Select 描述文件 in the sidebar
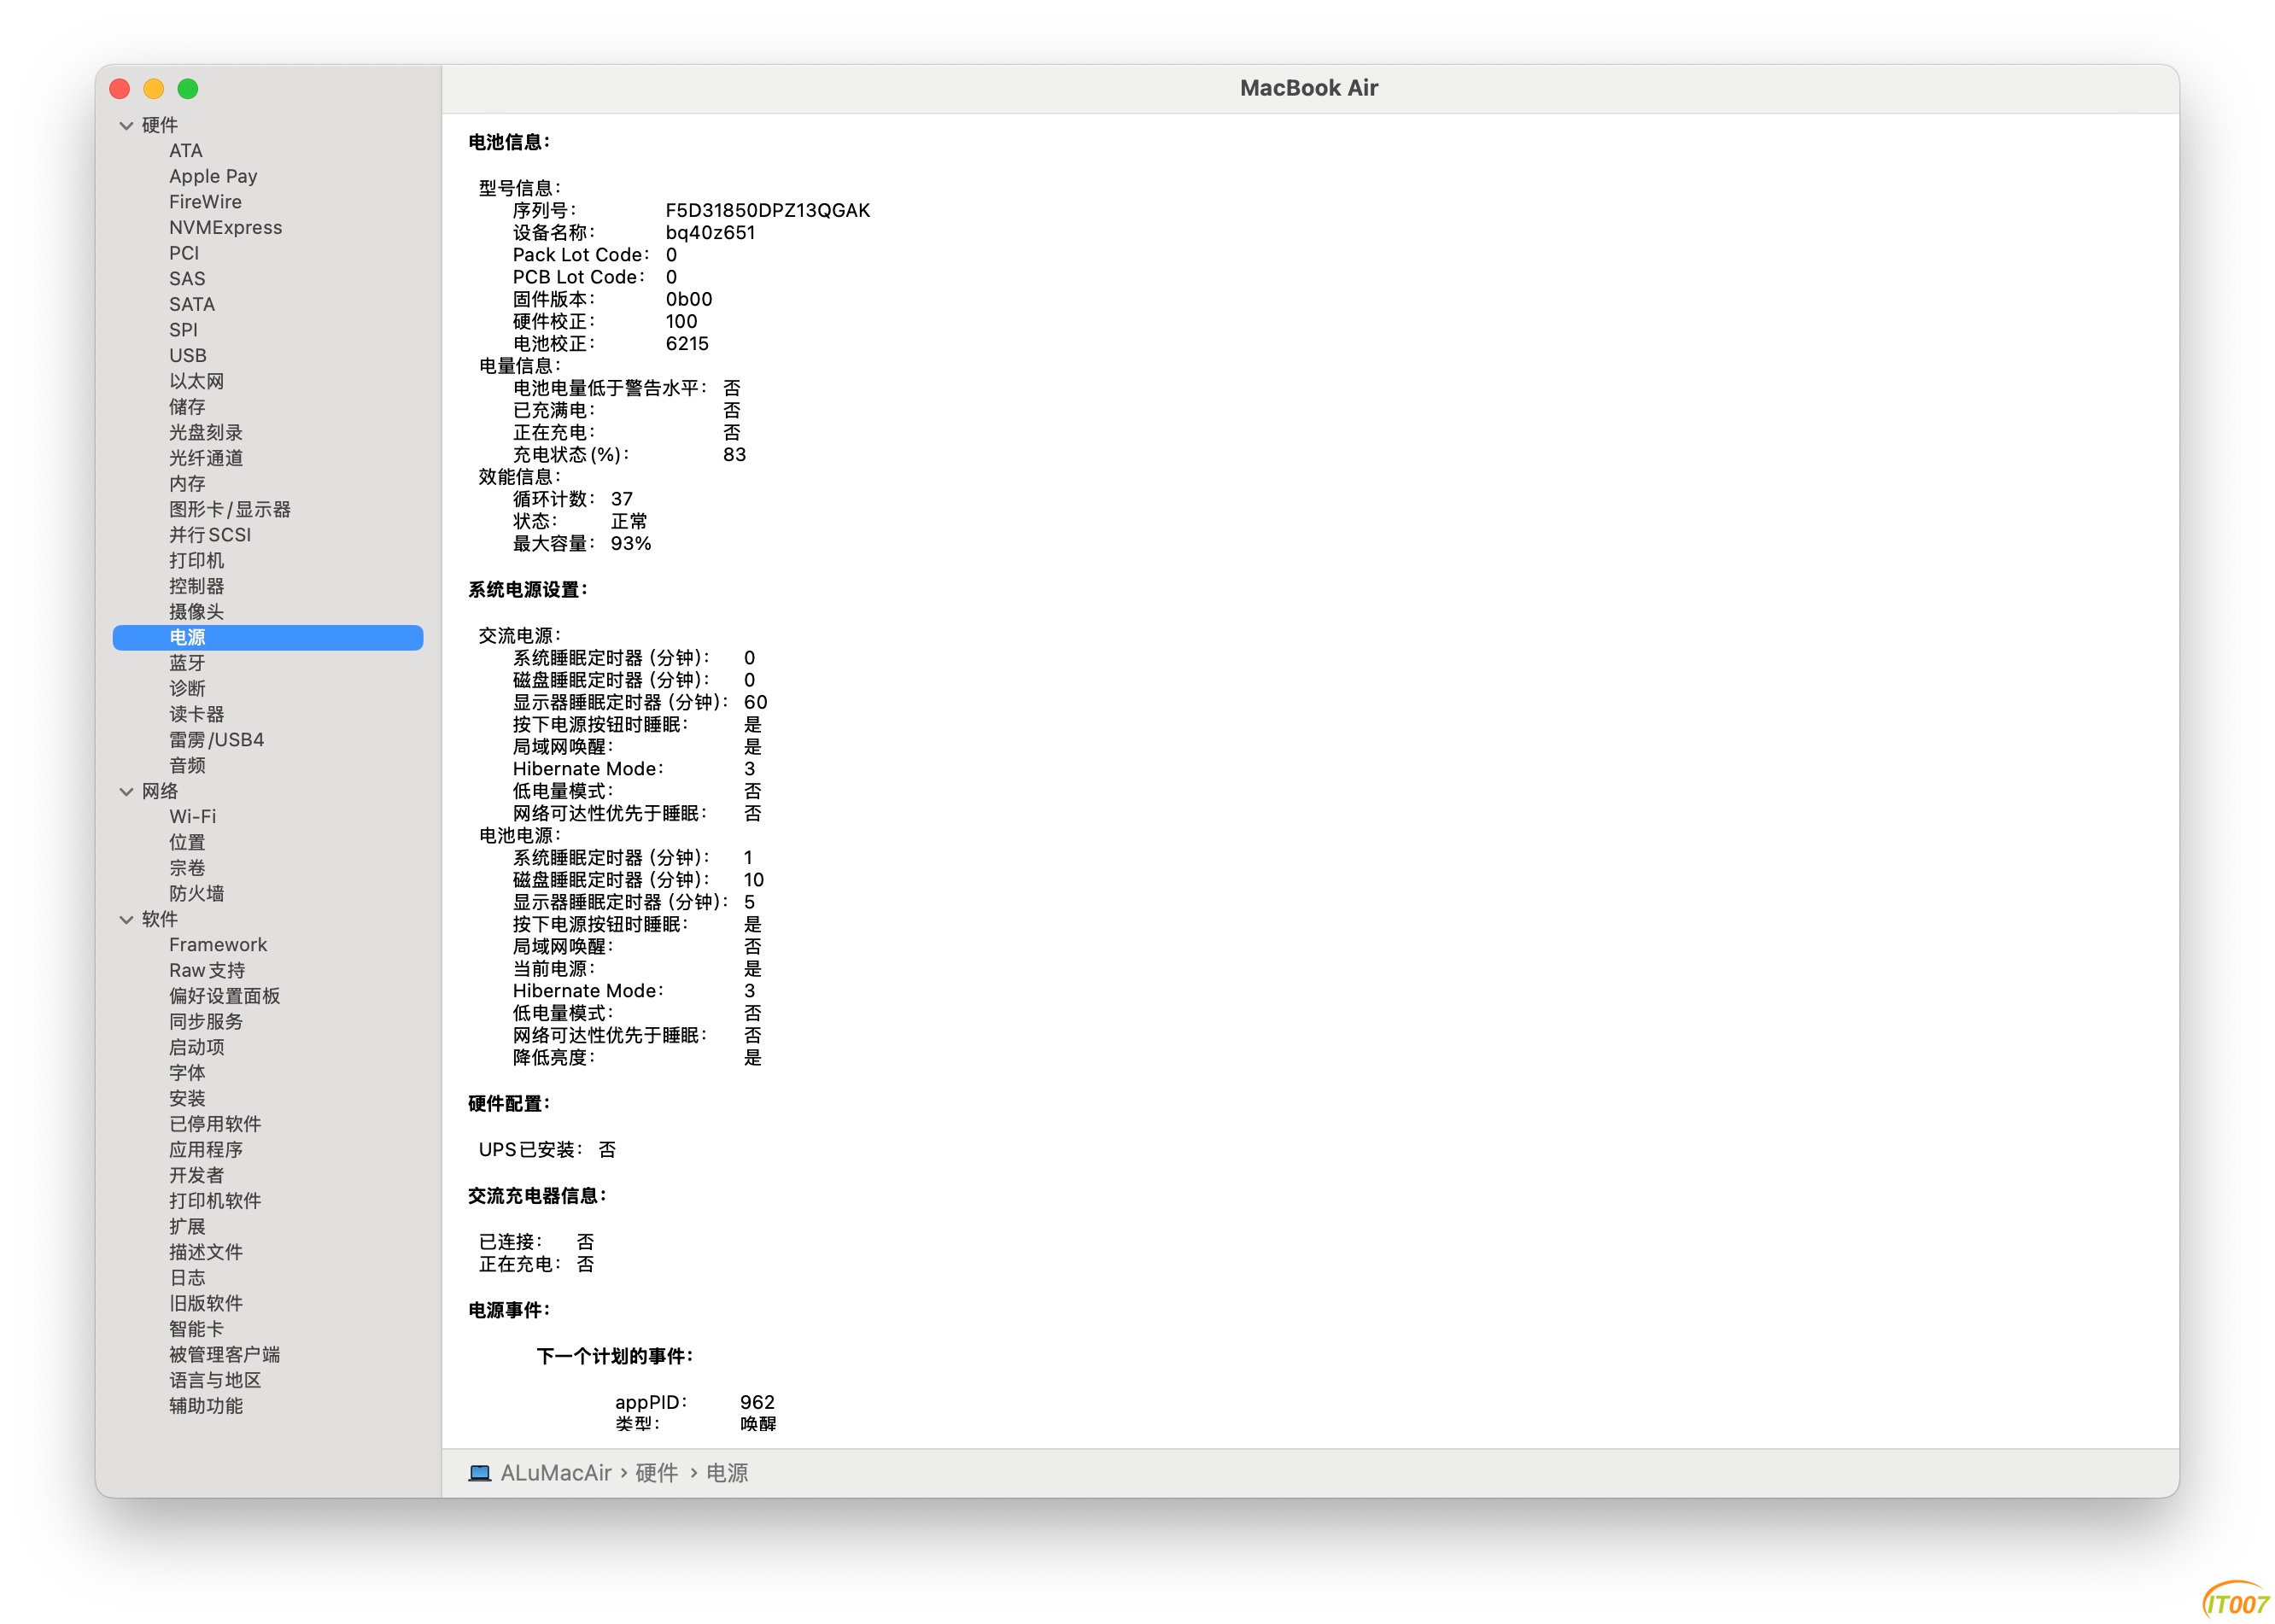The width and height of the screenshot is (2275, 1624). coord(205,1252)
